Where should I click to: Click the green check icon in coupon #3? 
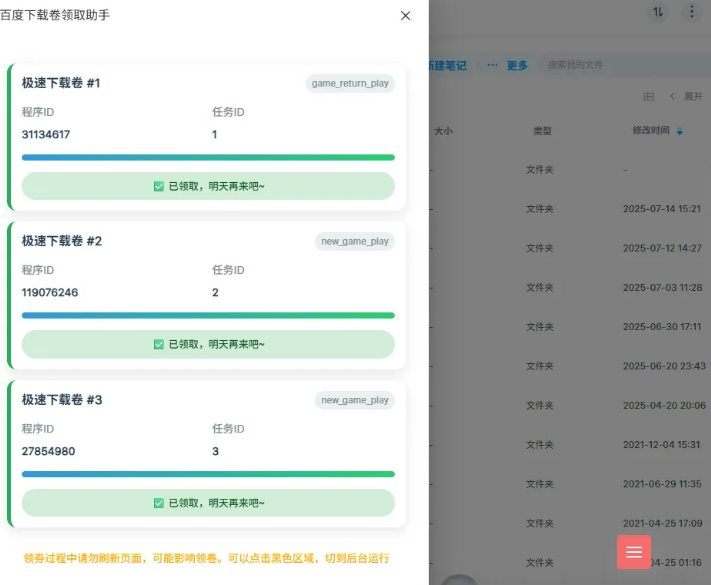tap(158, 503)
